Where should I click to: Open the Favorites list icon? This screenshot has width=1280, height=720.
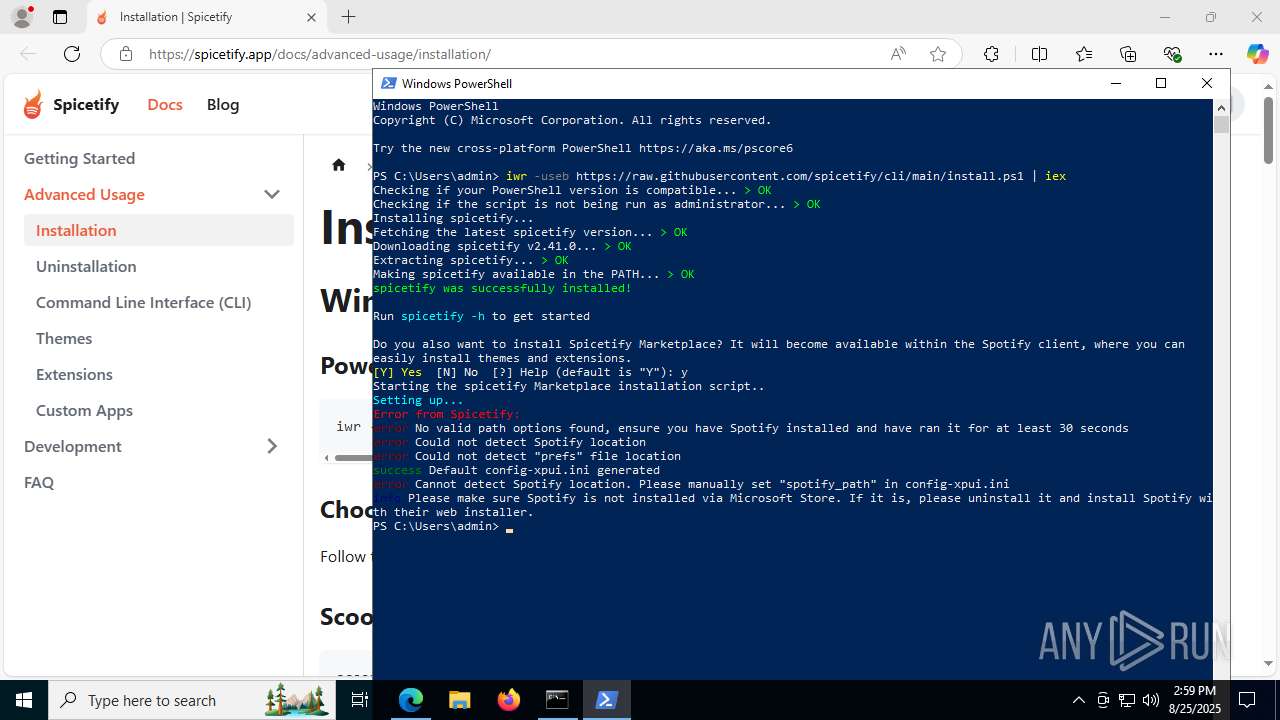(1084, 54)
